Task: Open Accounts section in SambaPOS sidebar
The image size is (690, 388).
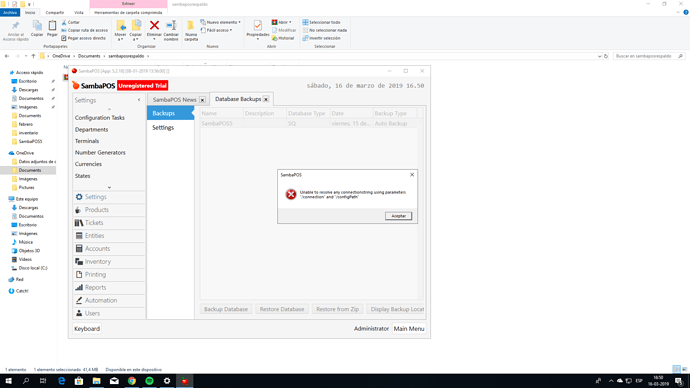Action: (x=109, y=249)
